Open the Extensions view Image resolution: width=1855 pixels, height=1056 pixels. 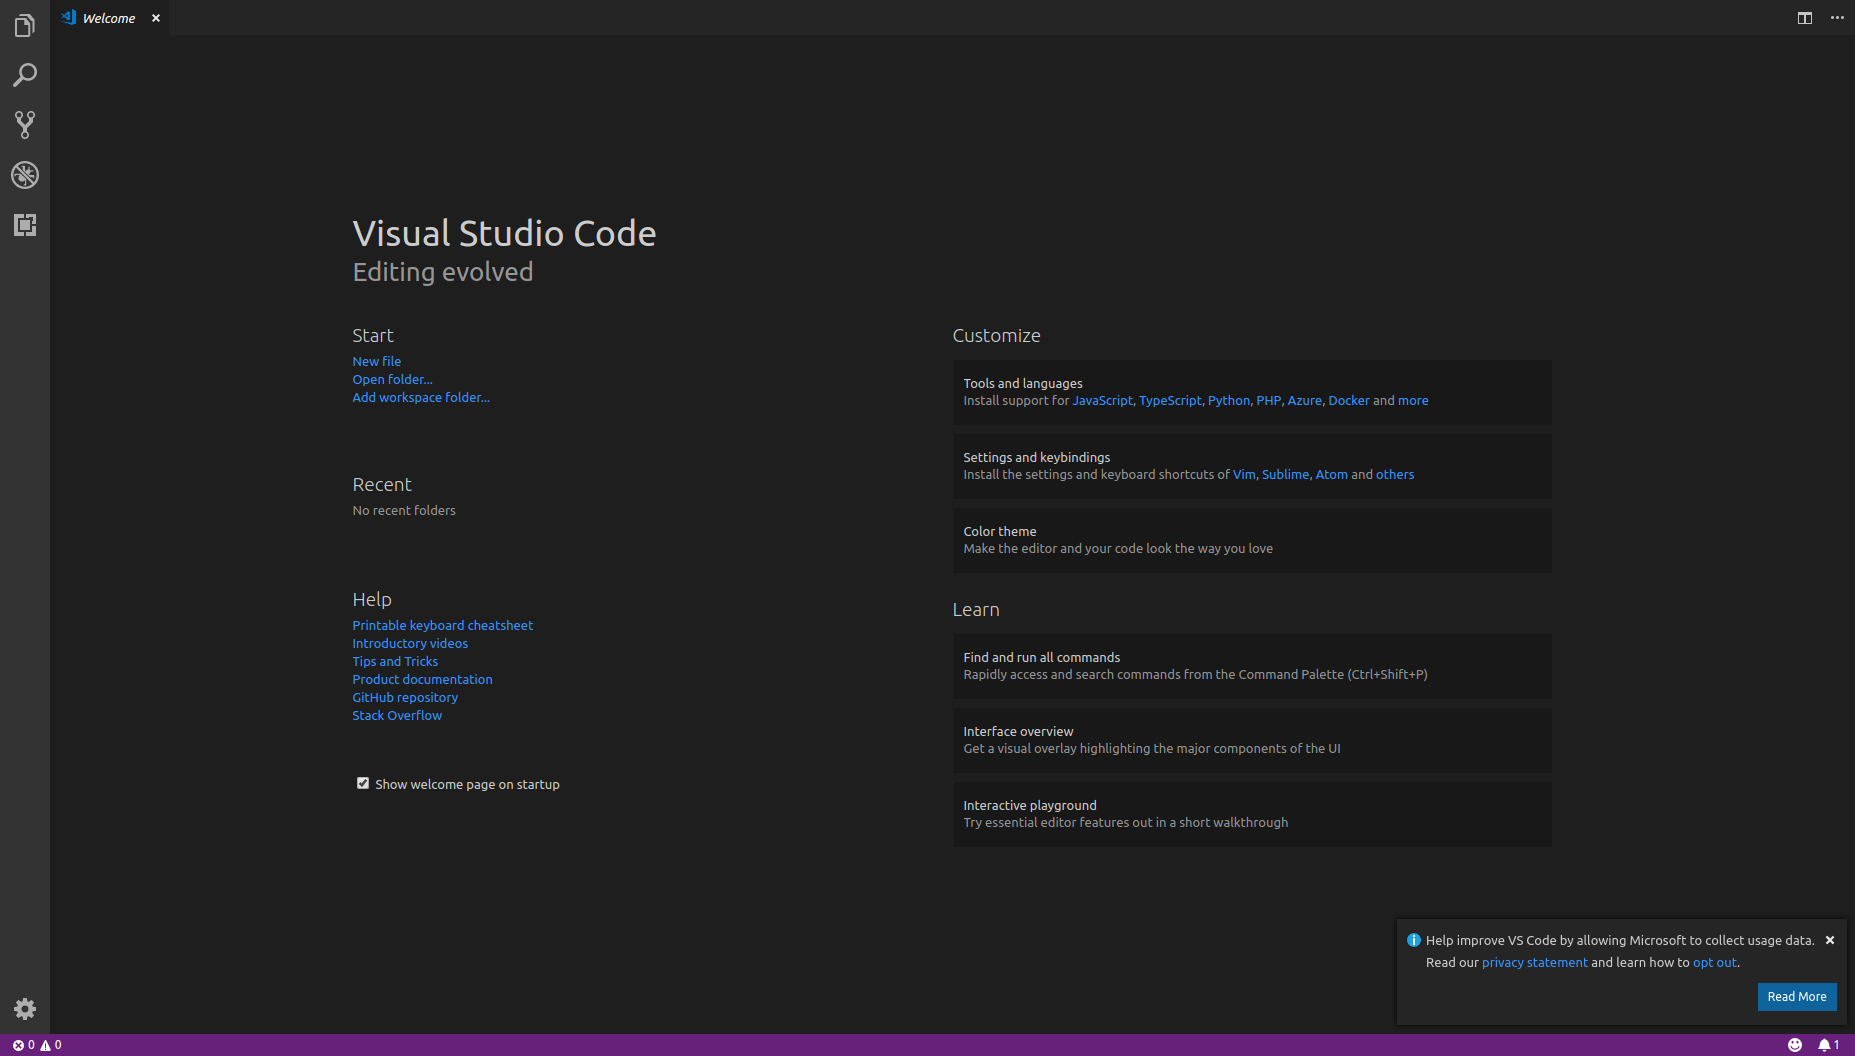[x=25, y=225]
